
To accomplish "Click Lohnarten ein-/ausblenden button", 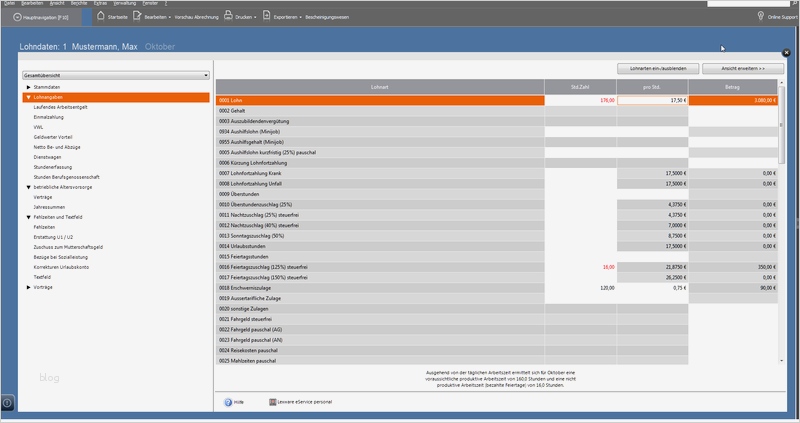I will (658, 68).
